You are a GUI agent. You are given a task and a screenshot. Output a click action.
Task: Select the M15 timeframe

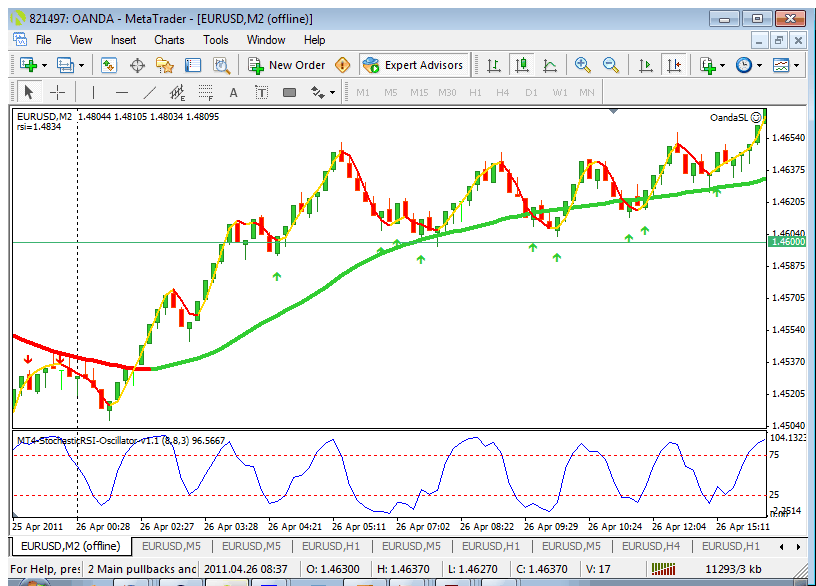419,93
